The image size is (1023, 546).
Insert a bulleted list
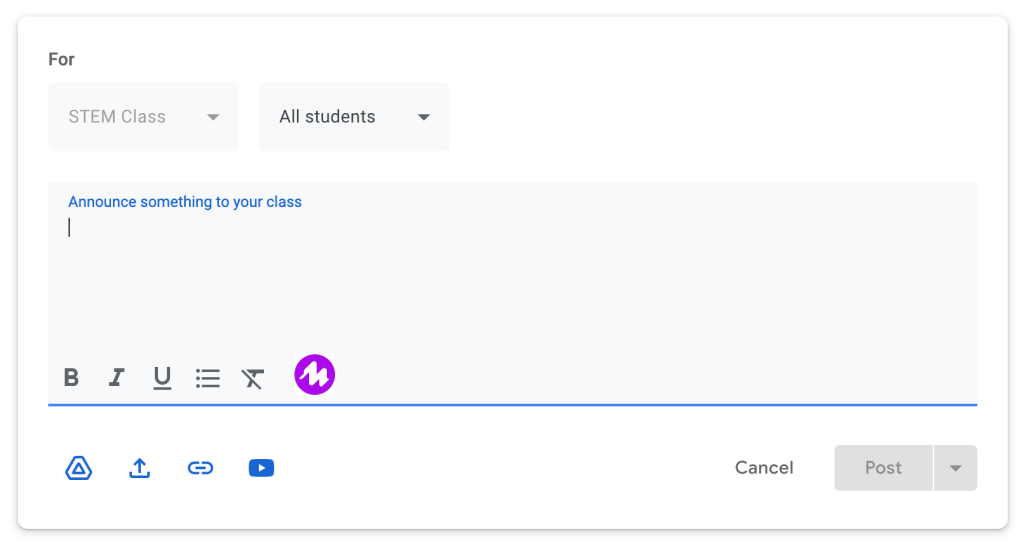coord(208,378)
